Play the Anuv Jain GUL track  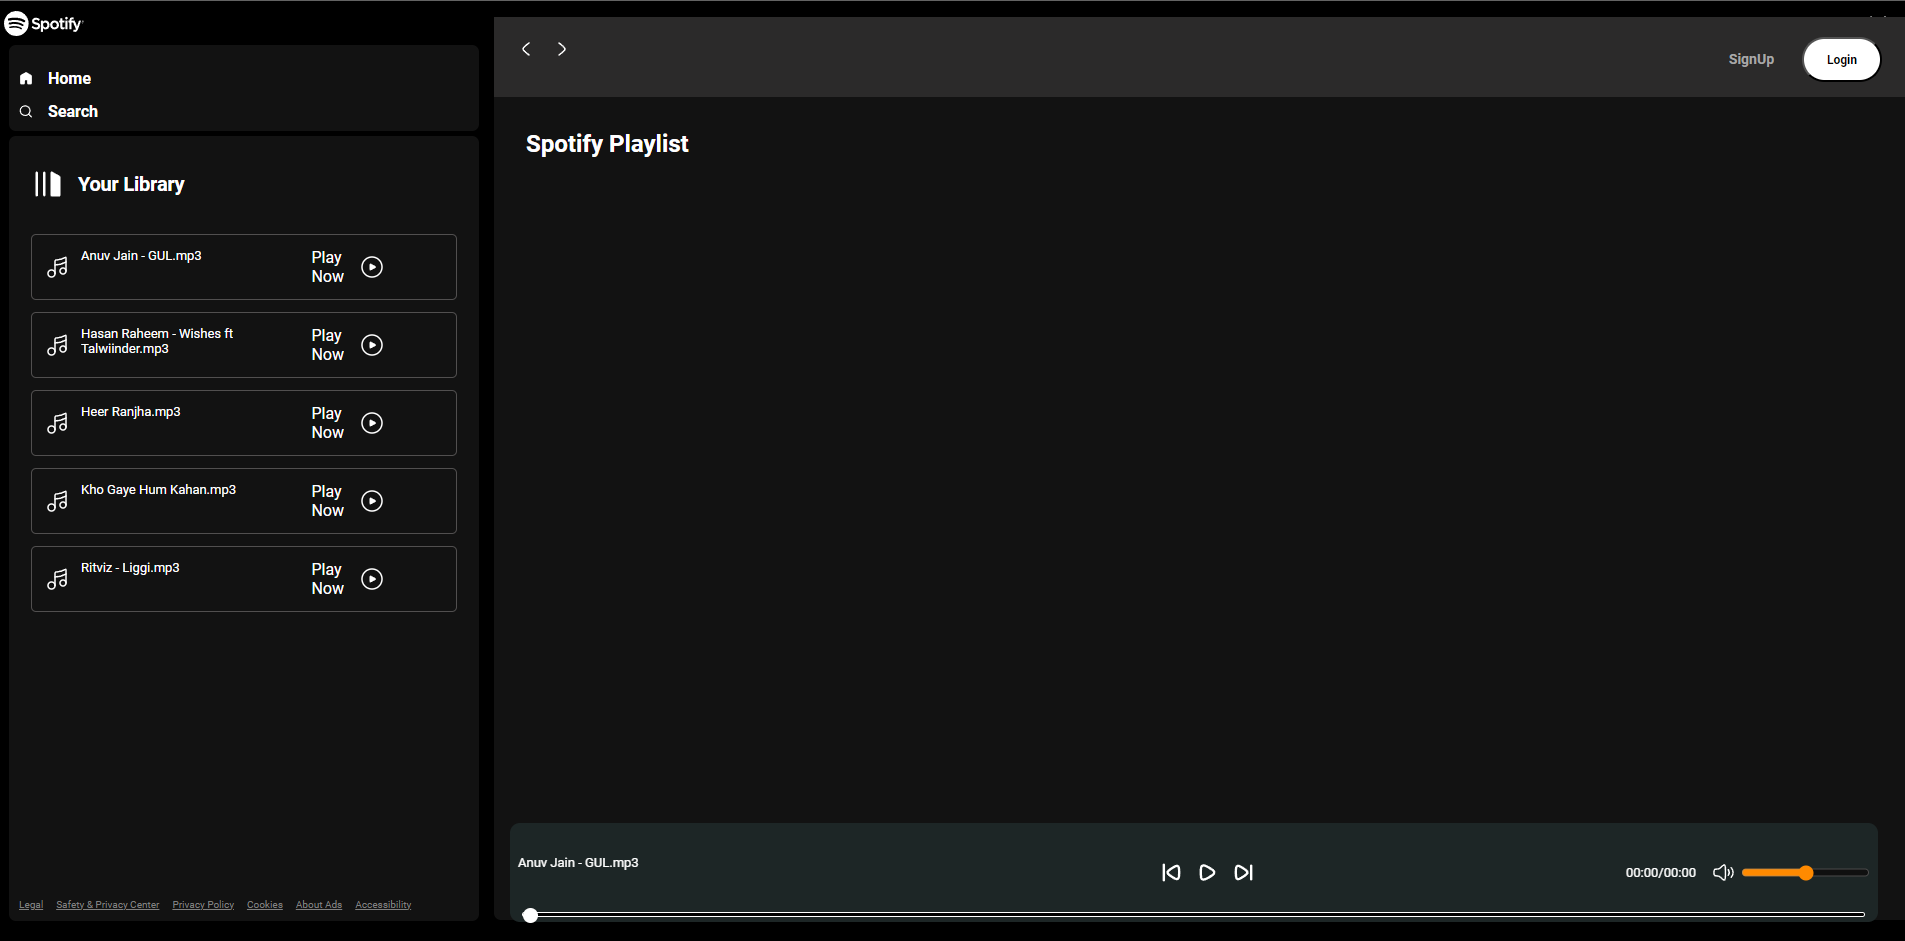coord(372,267)
